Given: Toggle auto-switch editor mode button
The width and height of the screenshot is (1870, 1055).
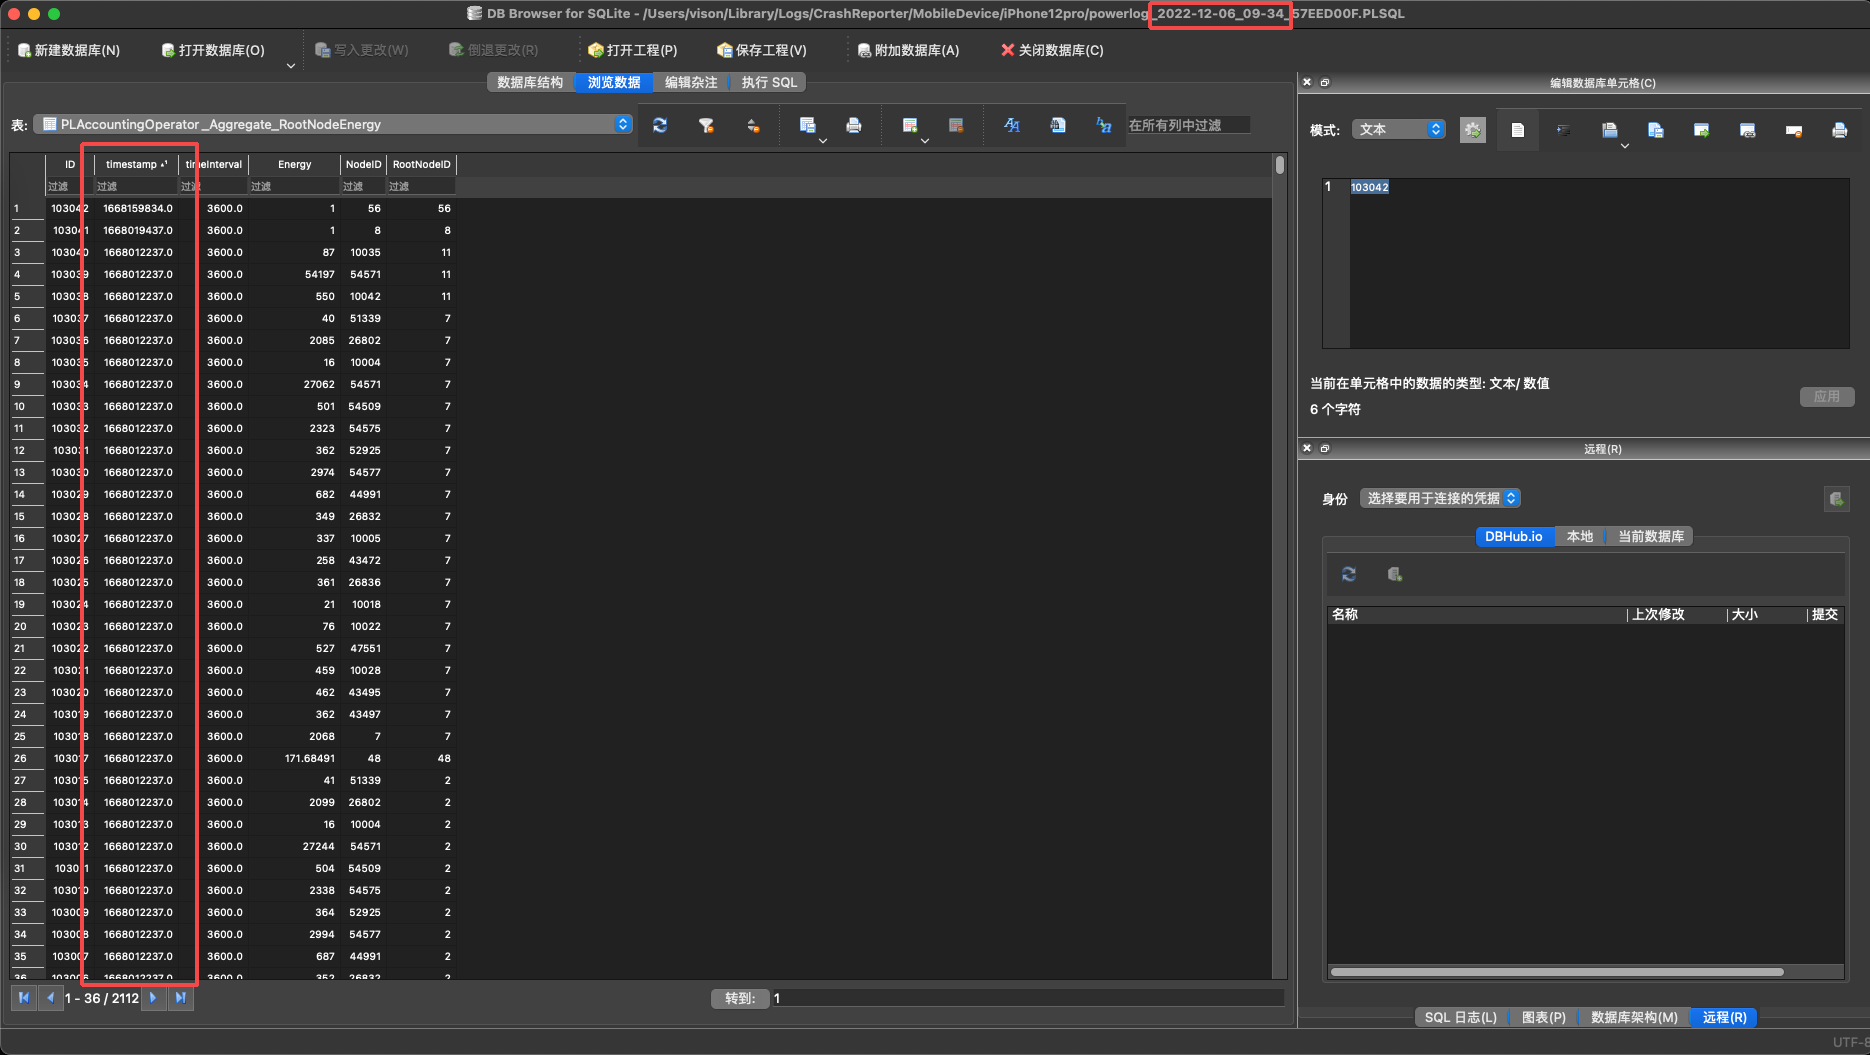Looking at the screenshot, I should click(1472, 130).
